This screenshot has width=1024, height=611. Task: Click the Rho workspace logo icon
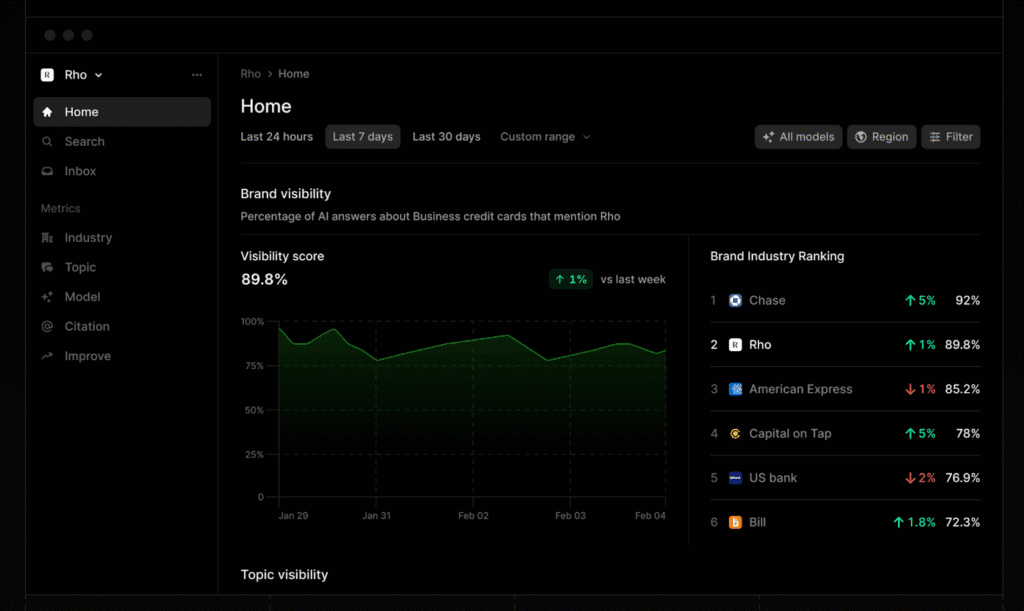47,75
